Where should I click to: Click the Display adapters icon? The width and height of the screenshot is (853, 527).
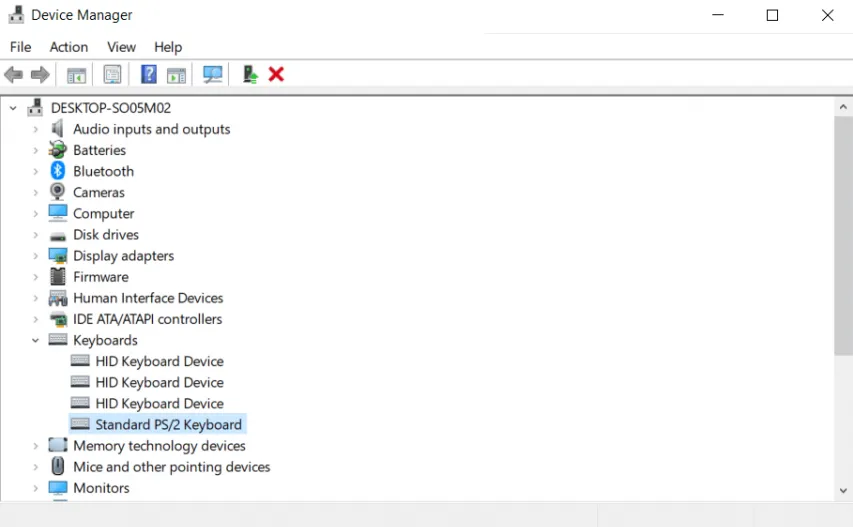[58, 256]
